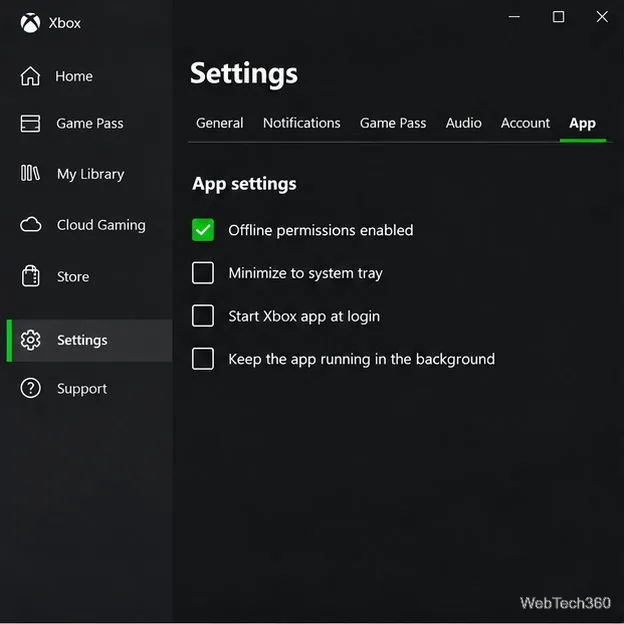Click the 'Settings' page title

[244, 74]
